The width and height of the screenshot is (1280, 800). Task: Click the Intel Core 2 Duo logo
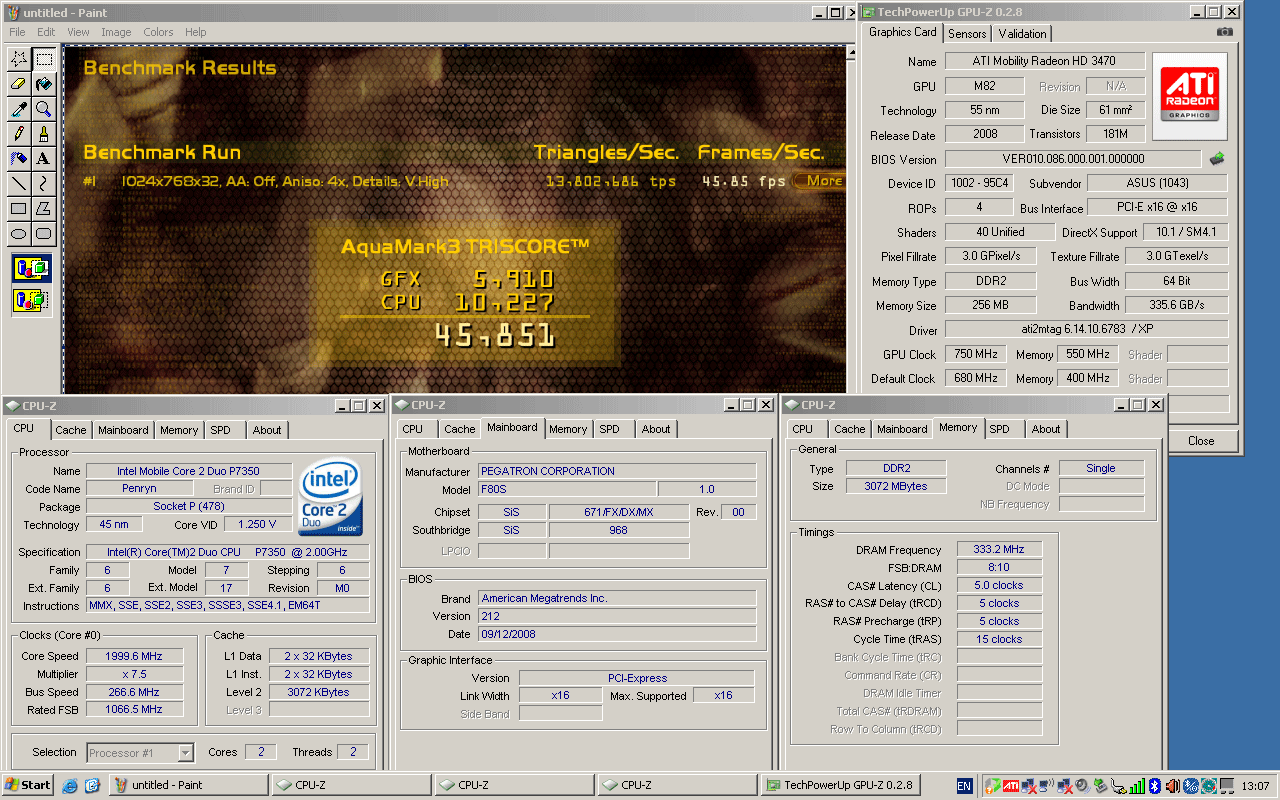330,497
